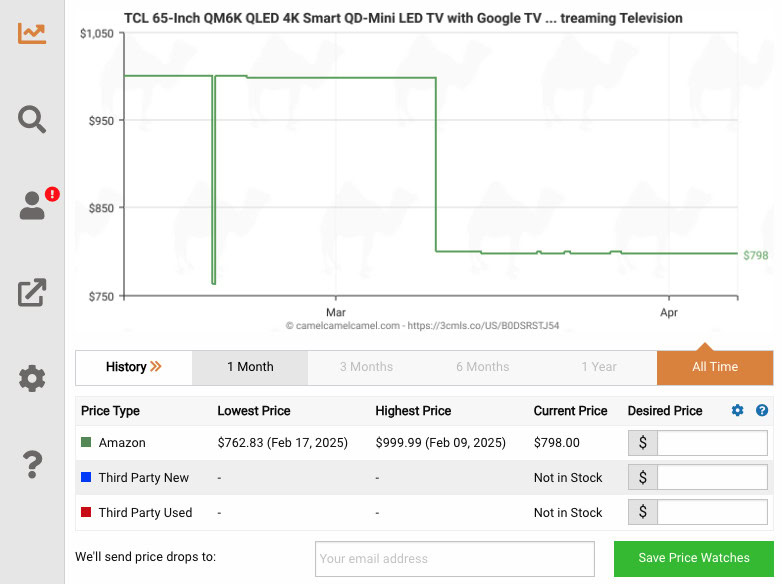Click the Save Price Watches button
The image size is (782, 584).
[693, 558]
